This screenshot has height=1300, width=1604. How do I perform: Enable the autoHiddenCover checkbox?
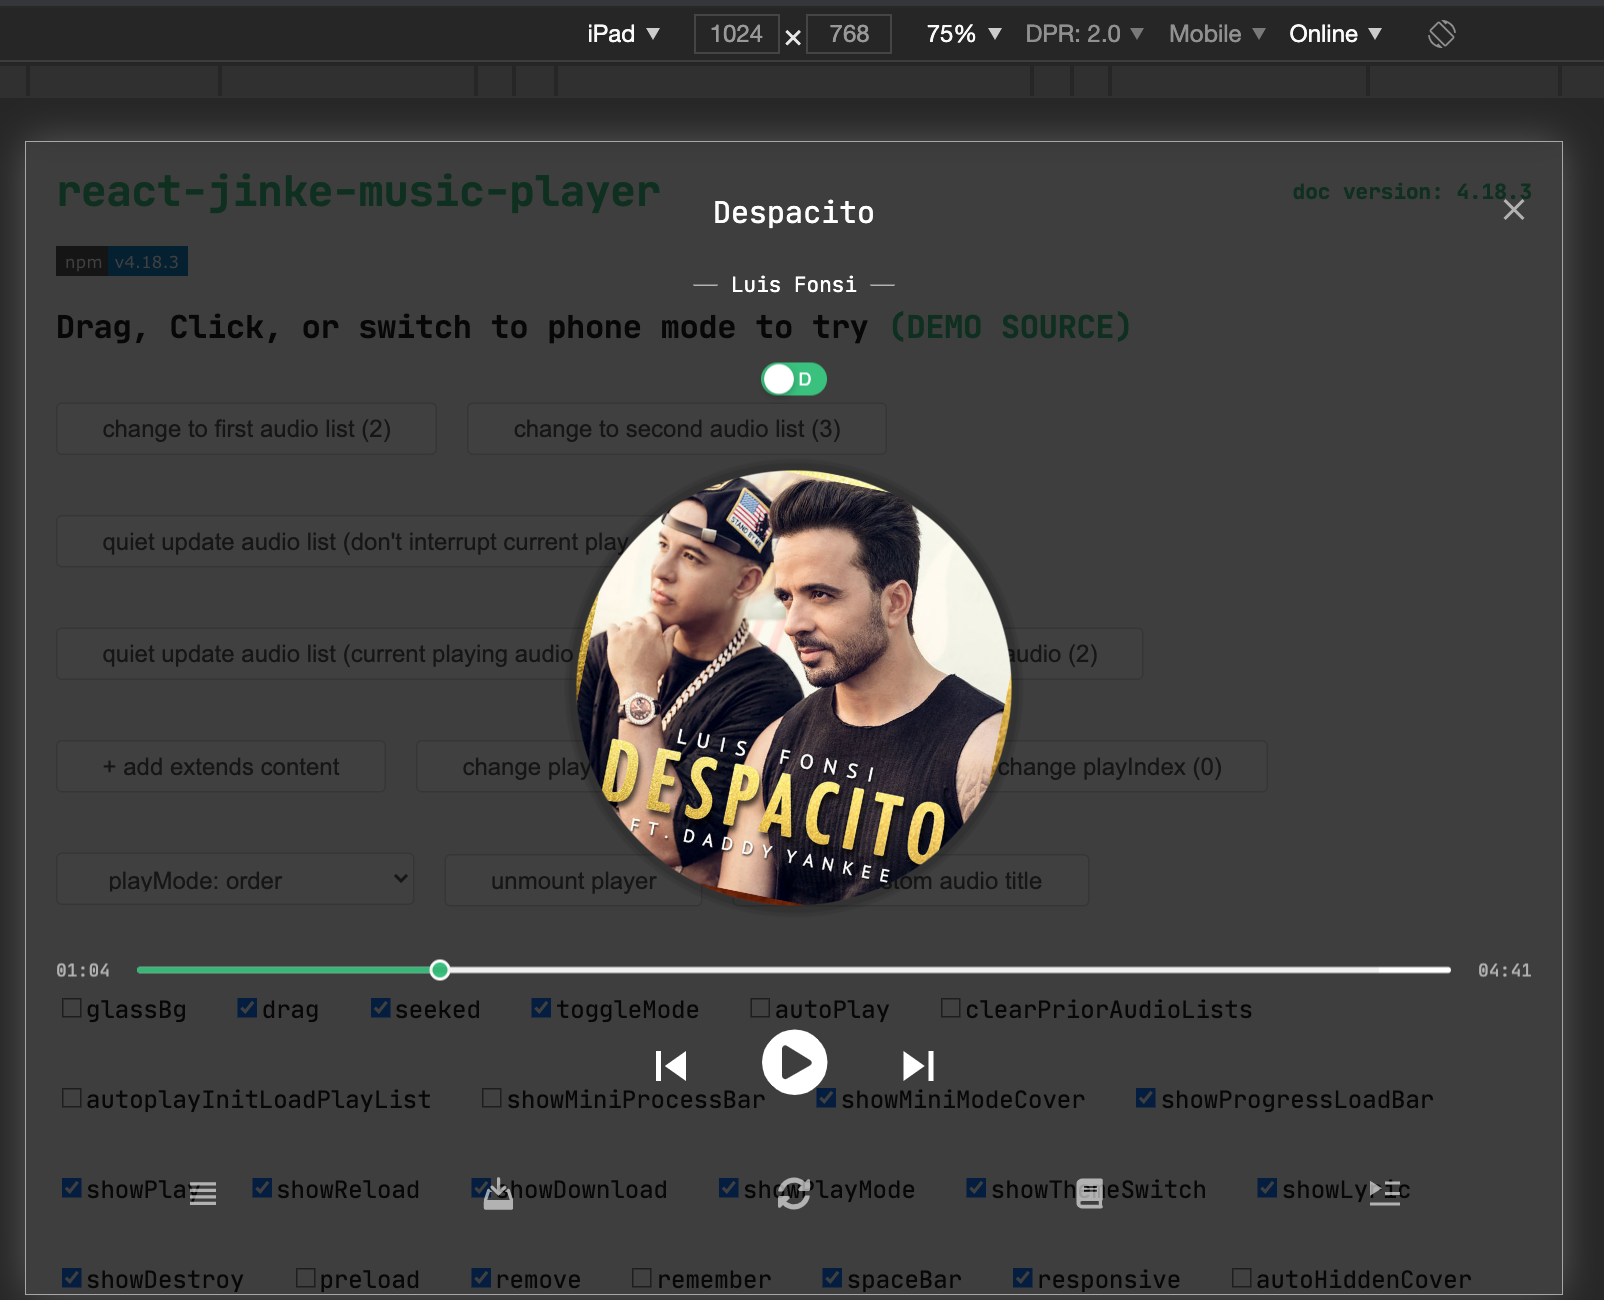point(1242,1278)
